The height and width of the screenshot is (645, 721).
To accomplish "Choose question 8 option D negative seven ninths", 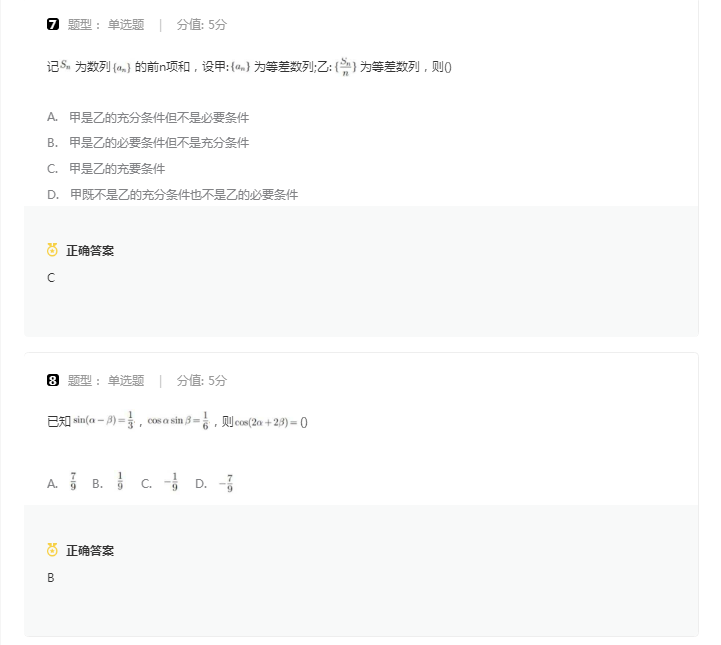I will [x=214, y=483].
